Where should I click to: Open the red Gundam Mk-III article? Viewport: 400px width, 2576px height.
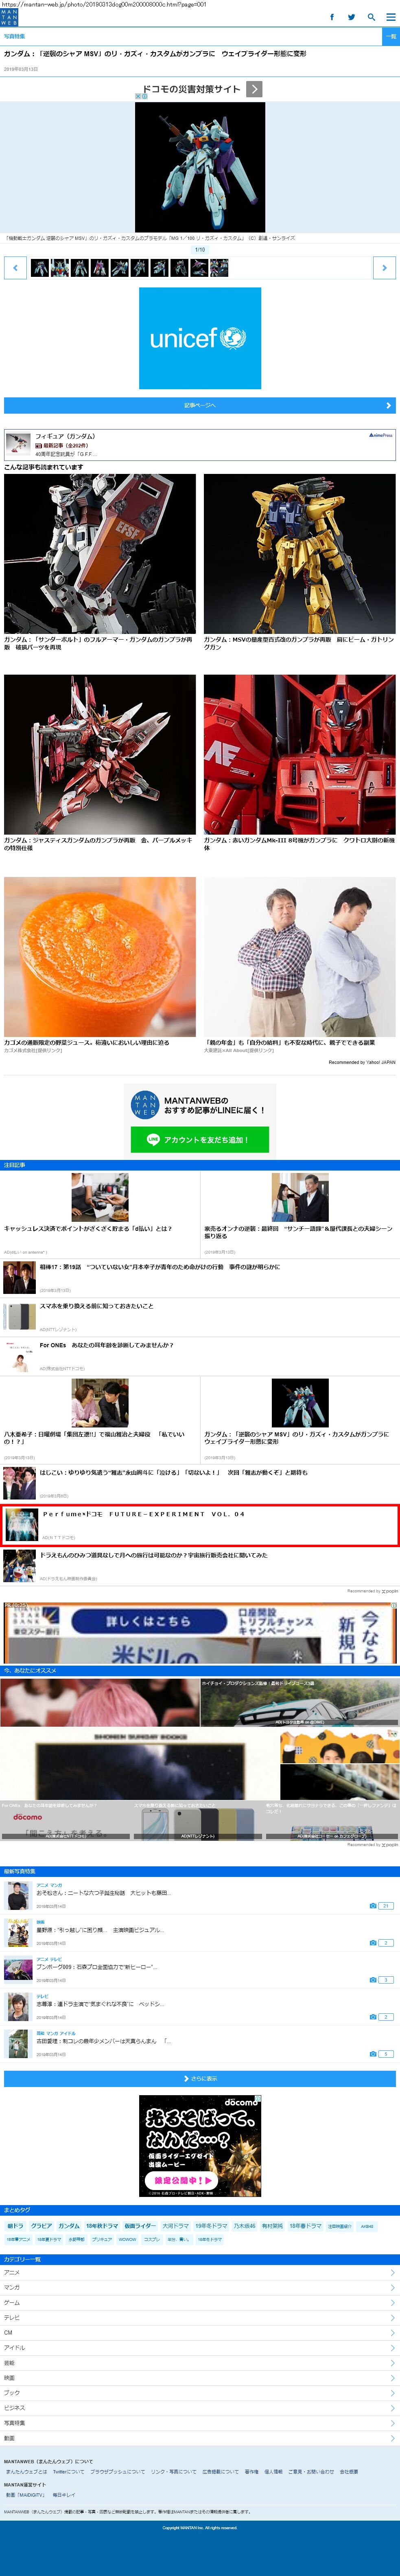pos(300,755)
